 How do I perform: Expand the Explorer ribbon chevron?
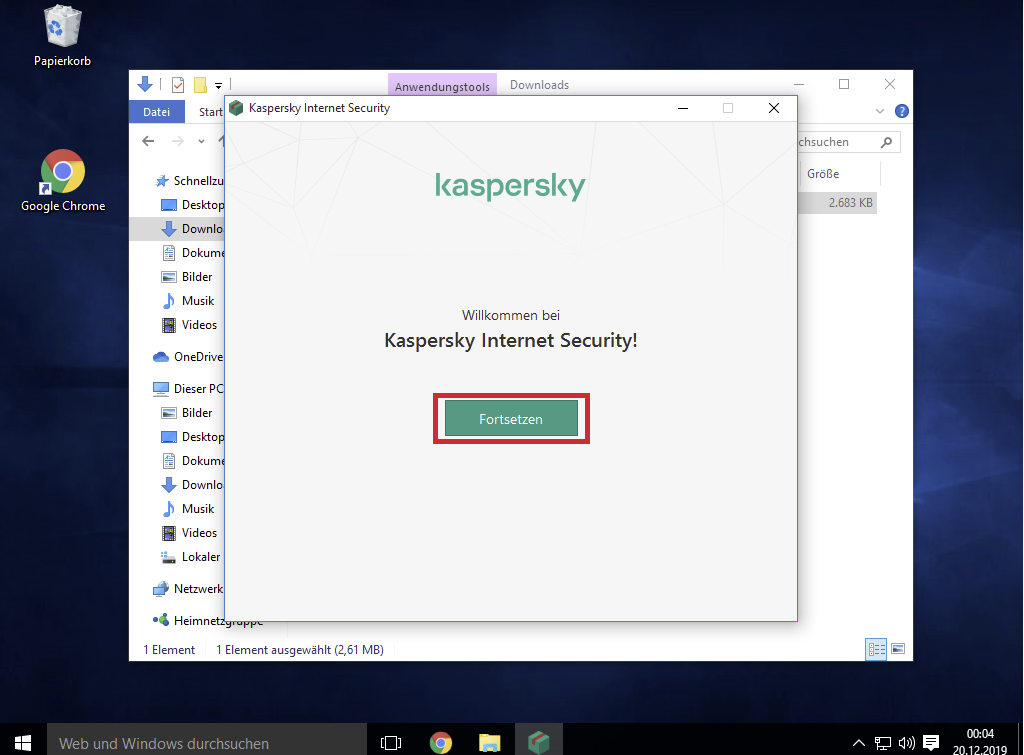click(x=880, y=111)
